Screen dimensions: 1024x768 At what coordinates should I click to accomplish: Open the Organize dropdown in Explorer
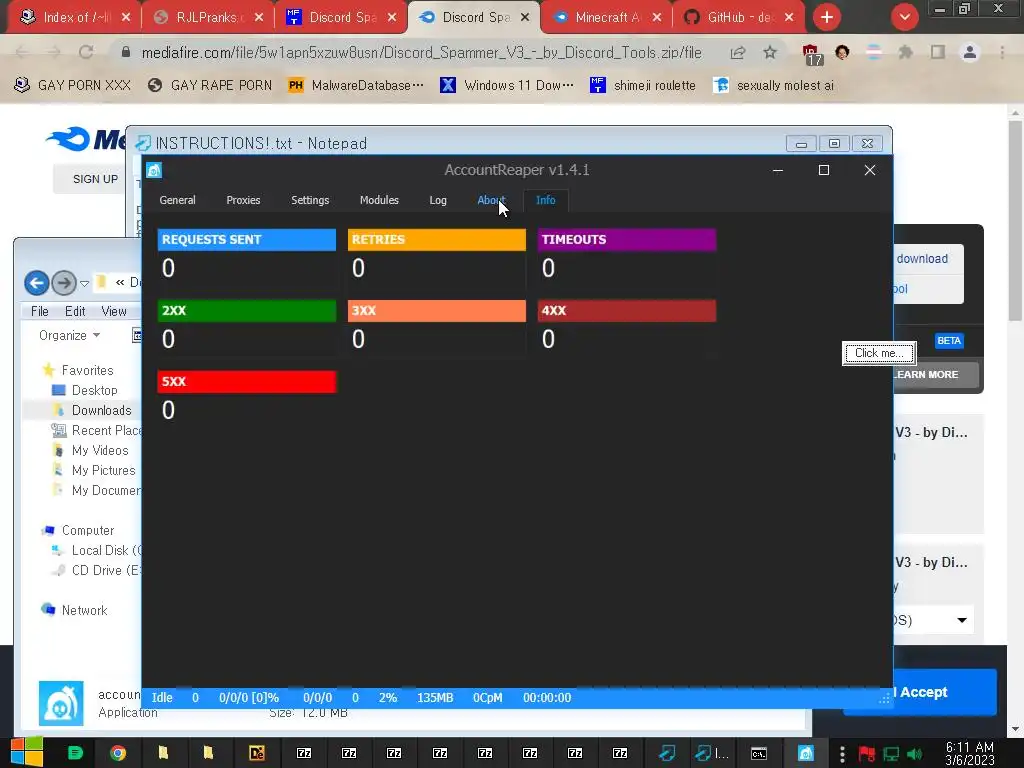point(69,335)
